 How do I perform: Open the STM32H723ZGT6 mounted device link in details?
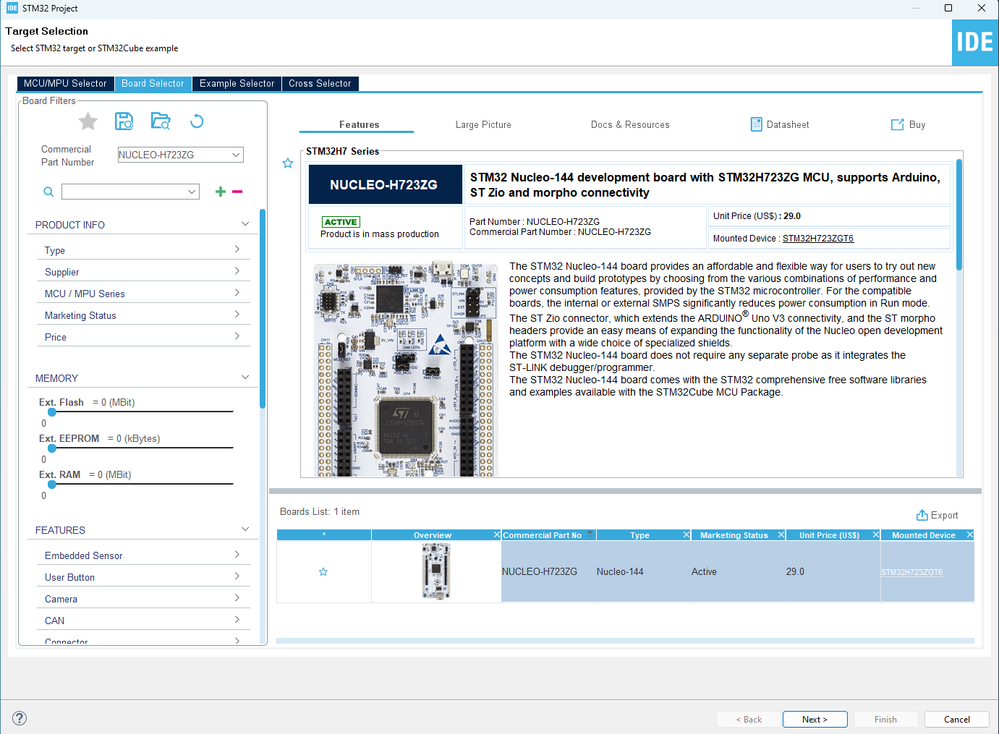click(x=818, y=238)
